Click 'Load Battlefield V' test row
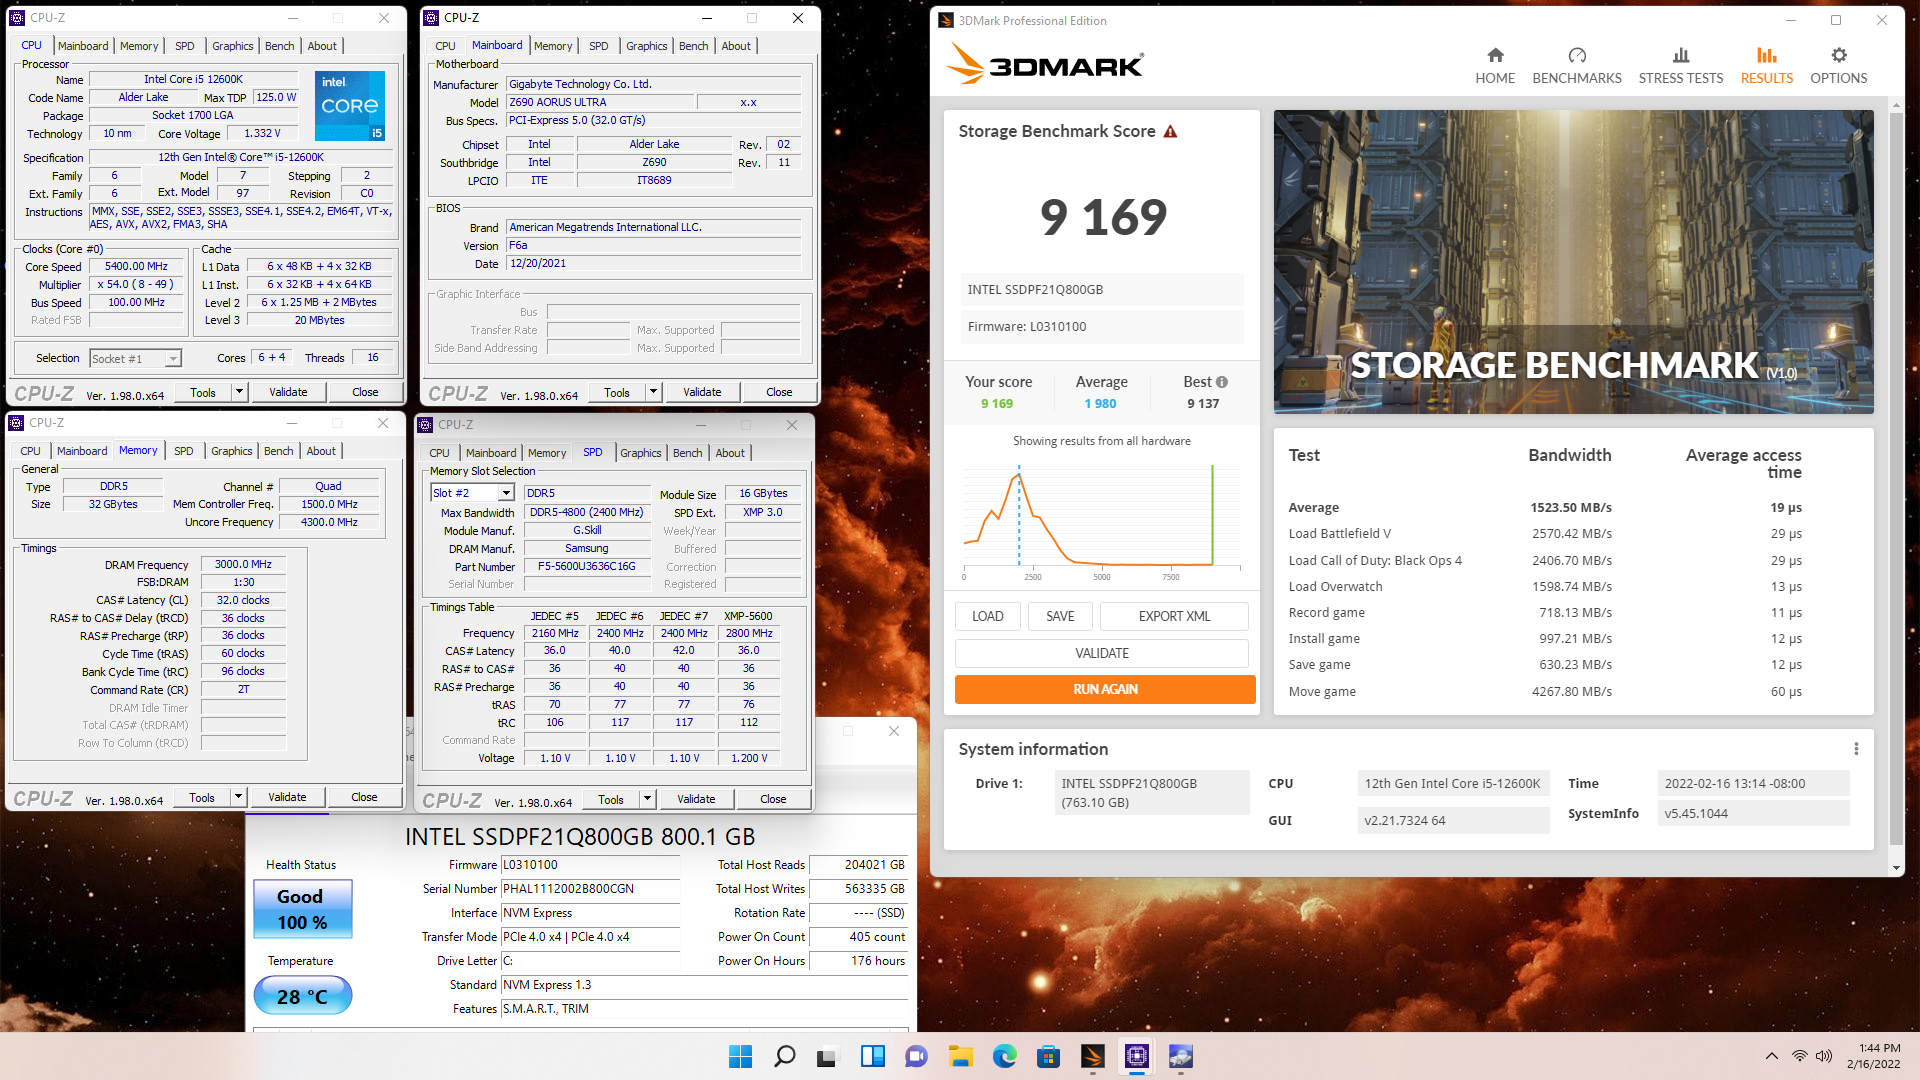1920x1080 pixels. point(1545,534)
